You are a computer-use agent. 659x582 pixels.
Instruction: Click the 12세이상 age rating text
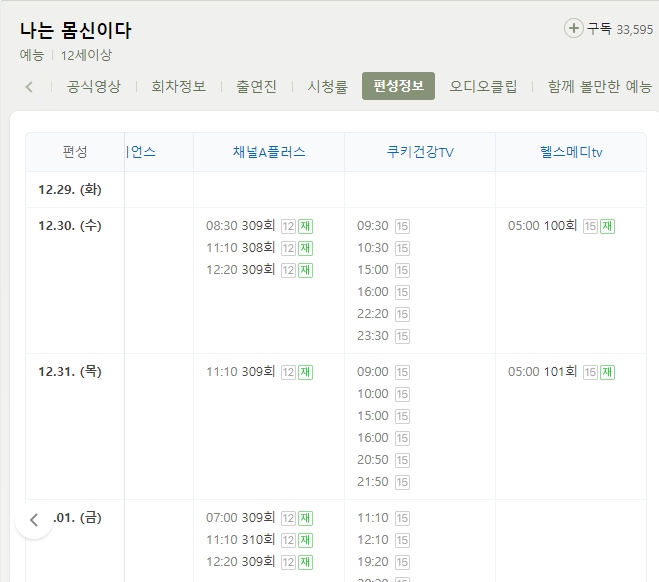click(86, 55)
